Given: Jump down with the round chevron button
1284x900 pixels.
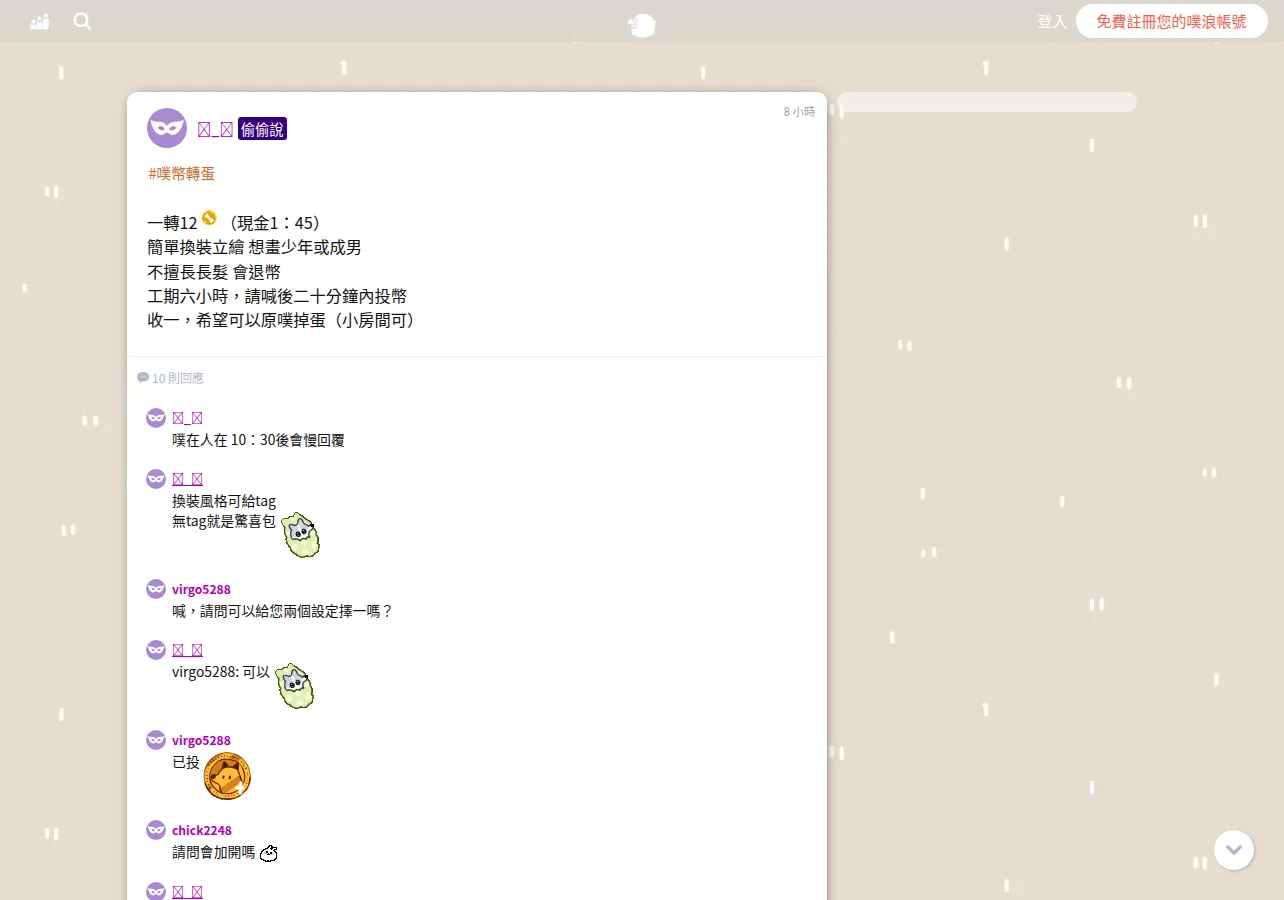Looking at the screenshot, I should click(1234, 850).
